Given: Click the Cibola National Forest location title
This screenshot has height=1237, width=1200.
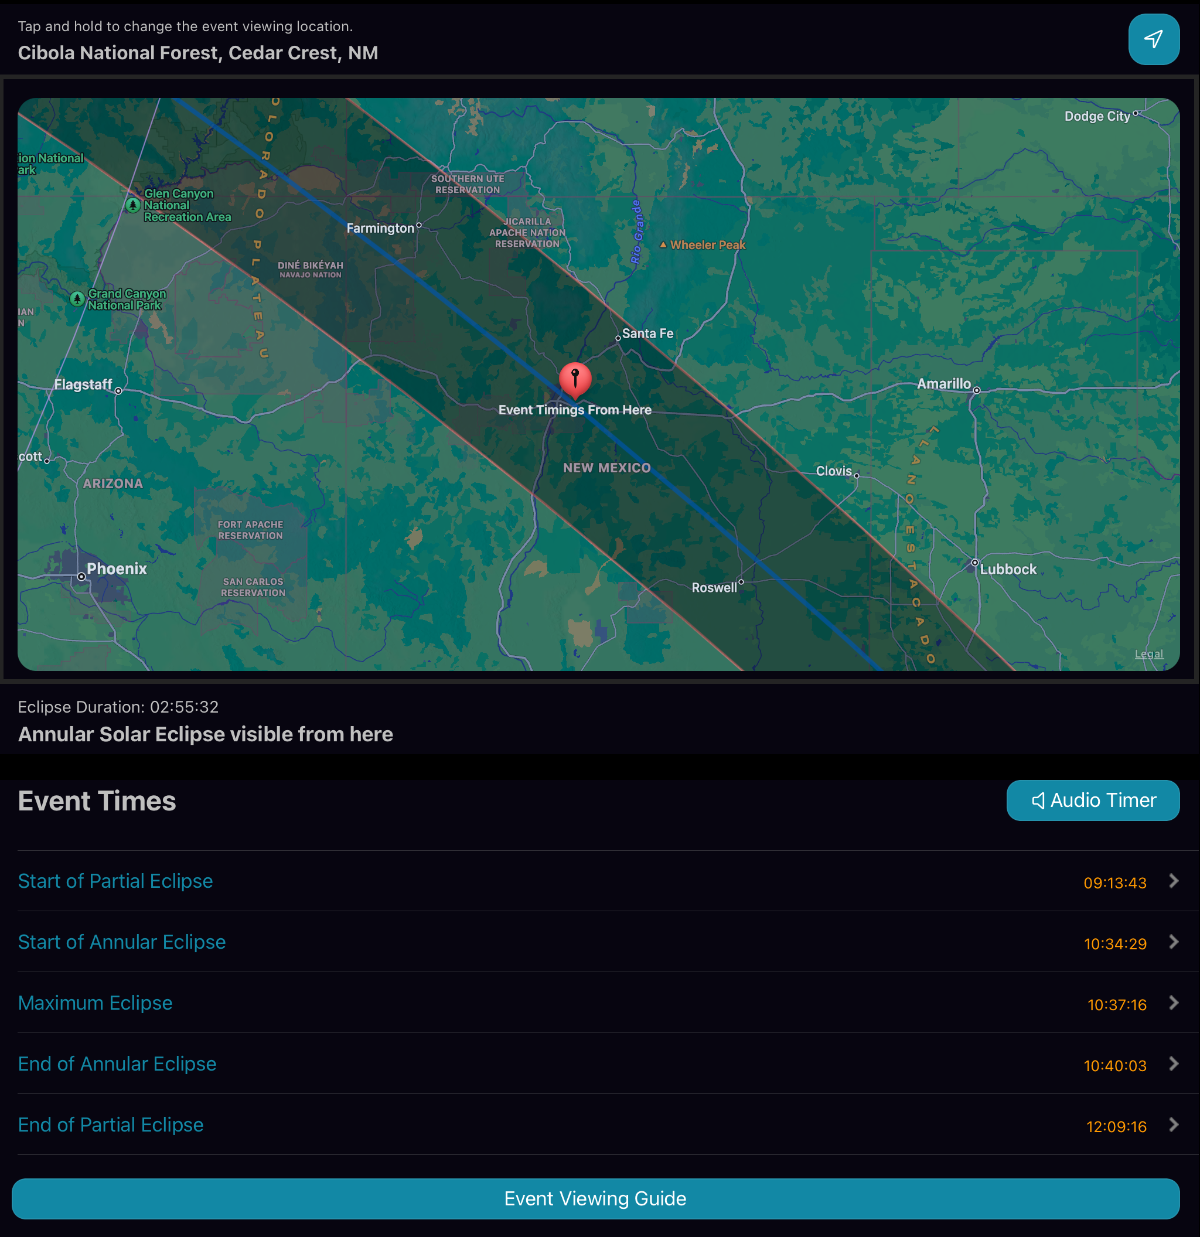Looking at the screenshot, I should tap(197, 52).
